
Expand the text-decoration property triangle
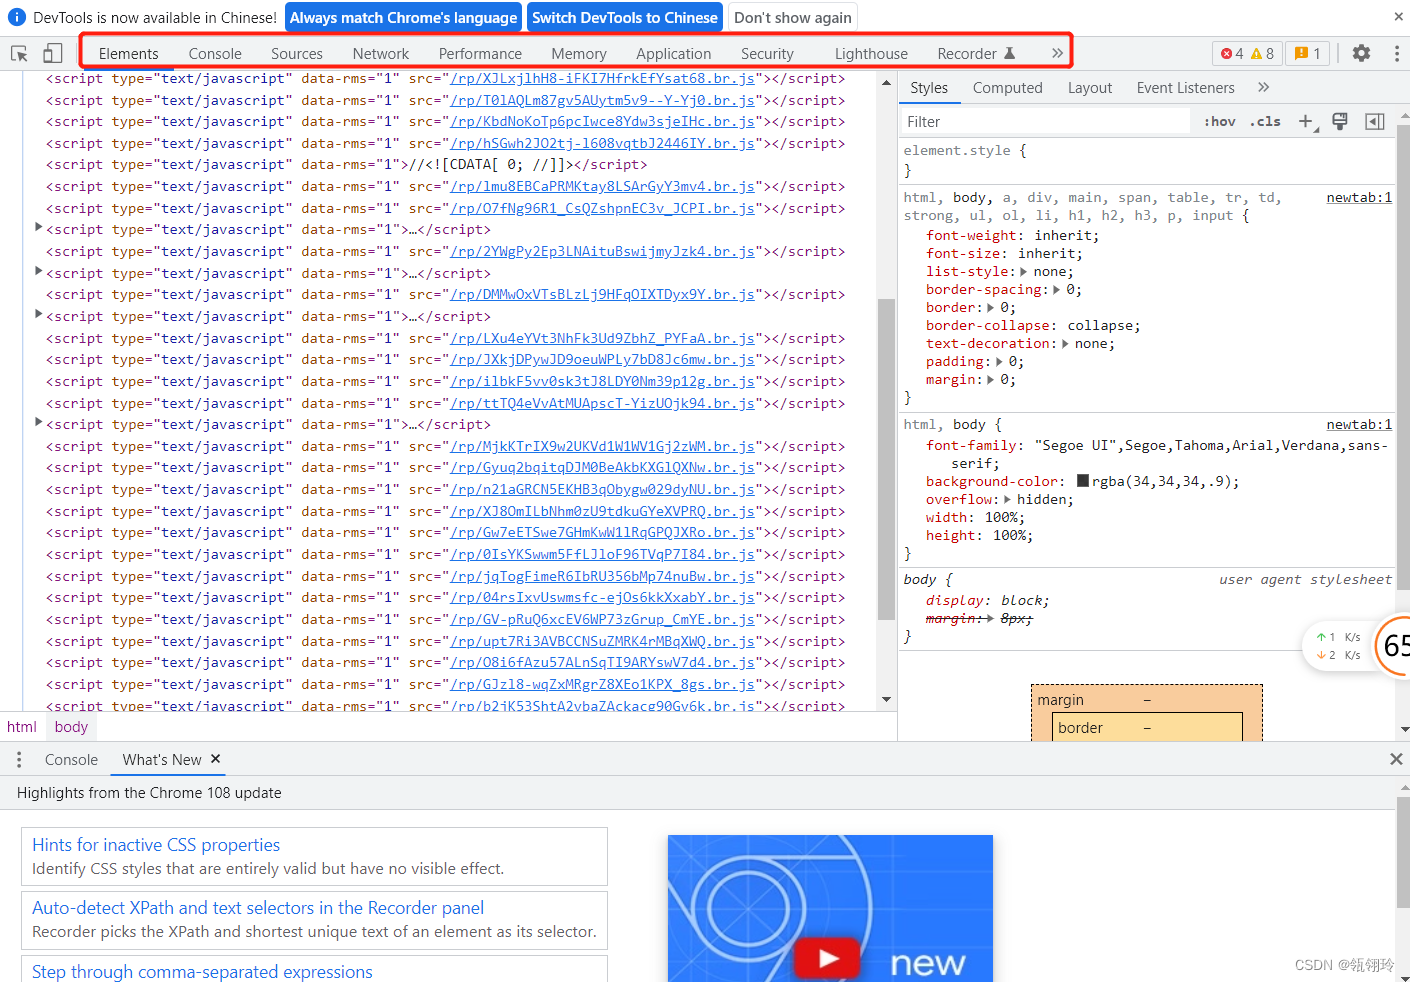pyautogui.click(x=1065, y=344)
